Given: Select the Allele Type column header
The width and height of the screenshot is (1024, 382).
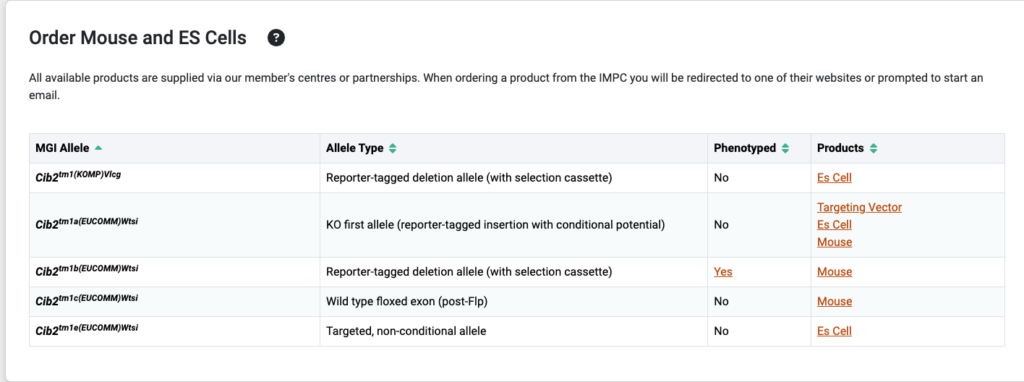Looking at the screenshot, I should click(x=513, y=148).
